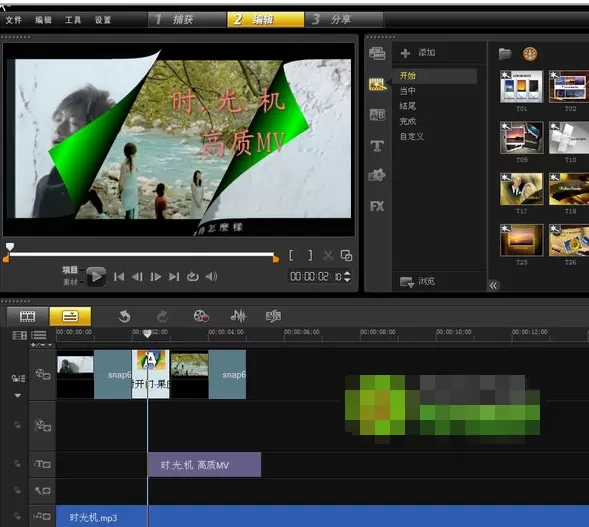Set mark-out with the ] button
The image size is (589, 527).
[x=310, y=255]
